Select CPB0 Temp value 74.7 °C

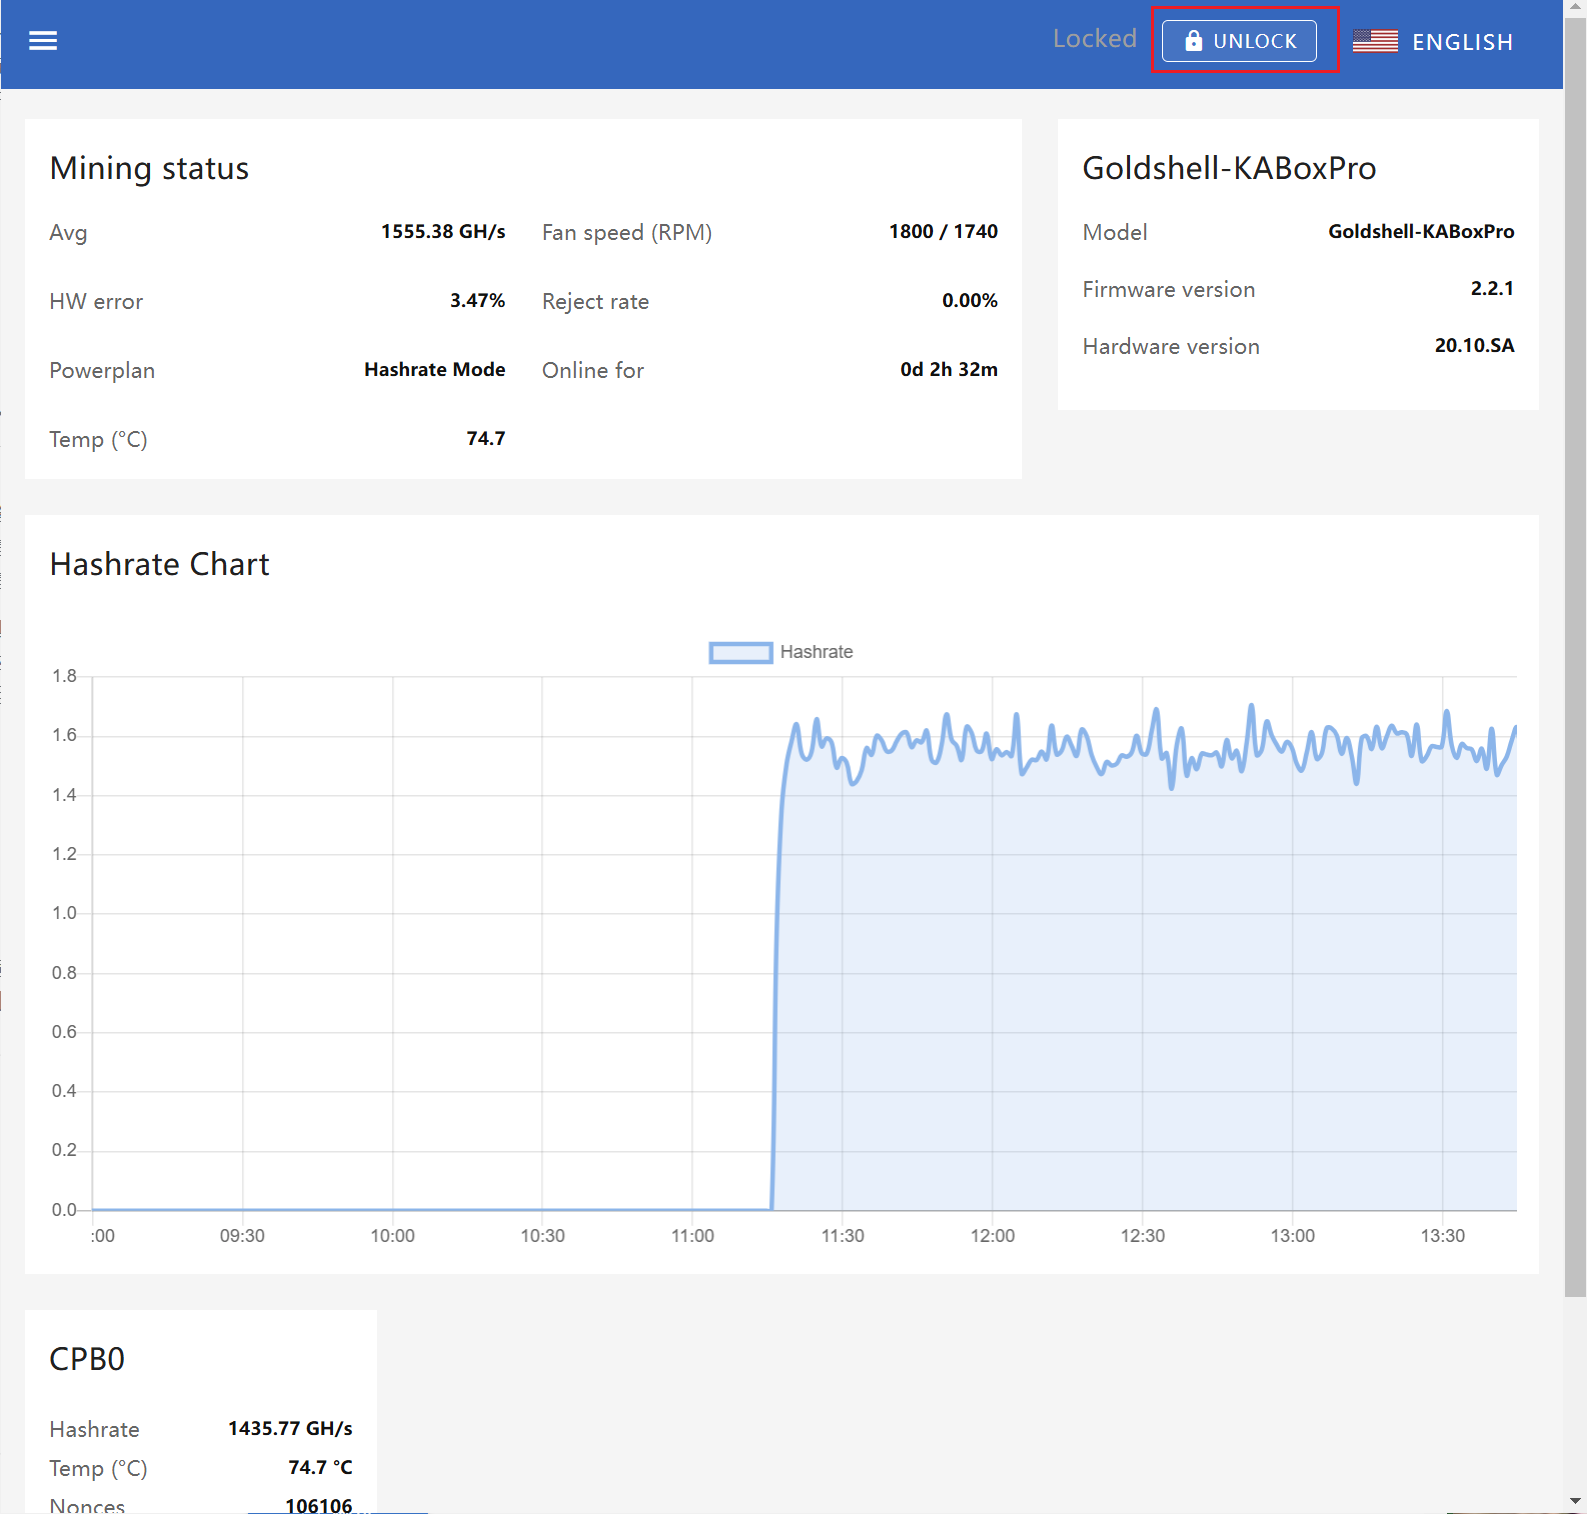click(320, 1467)
